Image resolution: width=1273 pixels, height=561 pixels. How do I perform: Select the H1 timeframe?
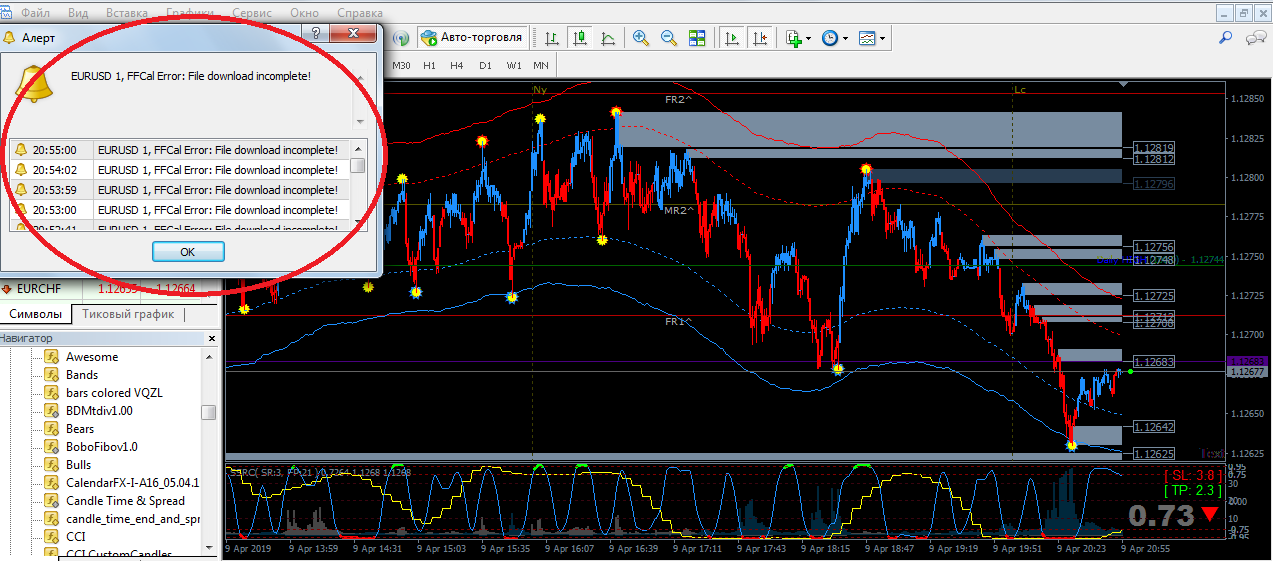[429, 65]
